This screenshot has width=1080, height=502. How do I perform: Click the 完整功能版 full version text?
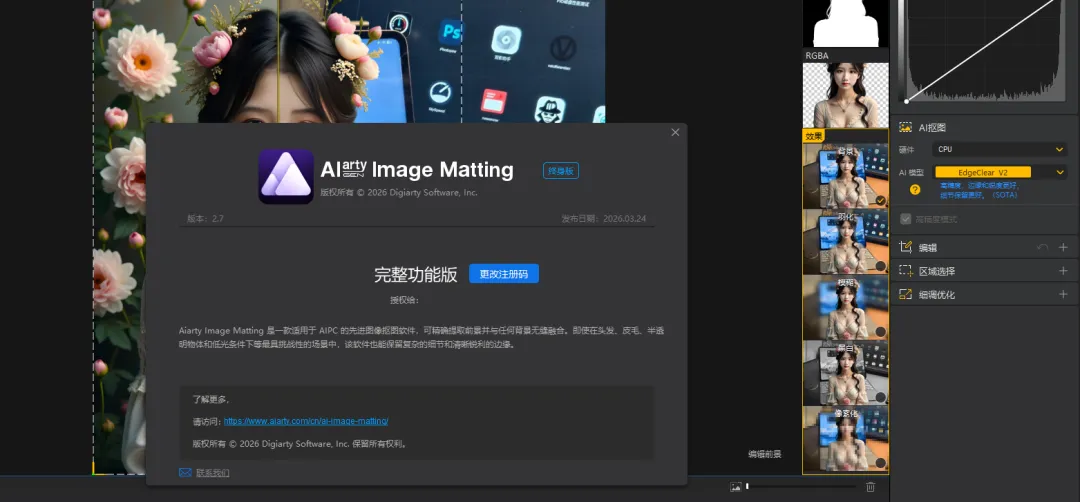pos(415,274)
